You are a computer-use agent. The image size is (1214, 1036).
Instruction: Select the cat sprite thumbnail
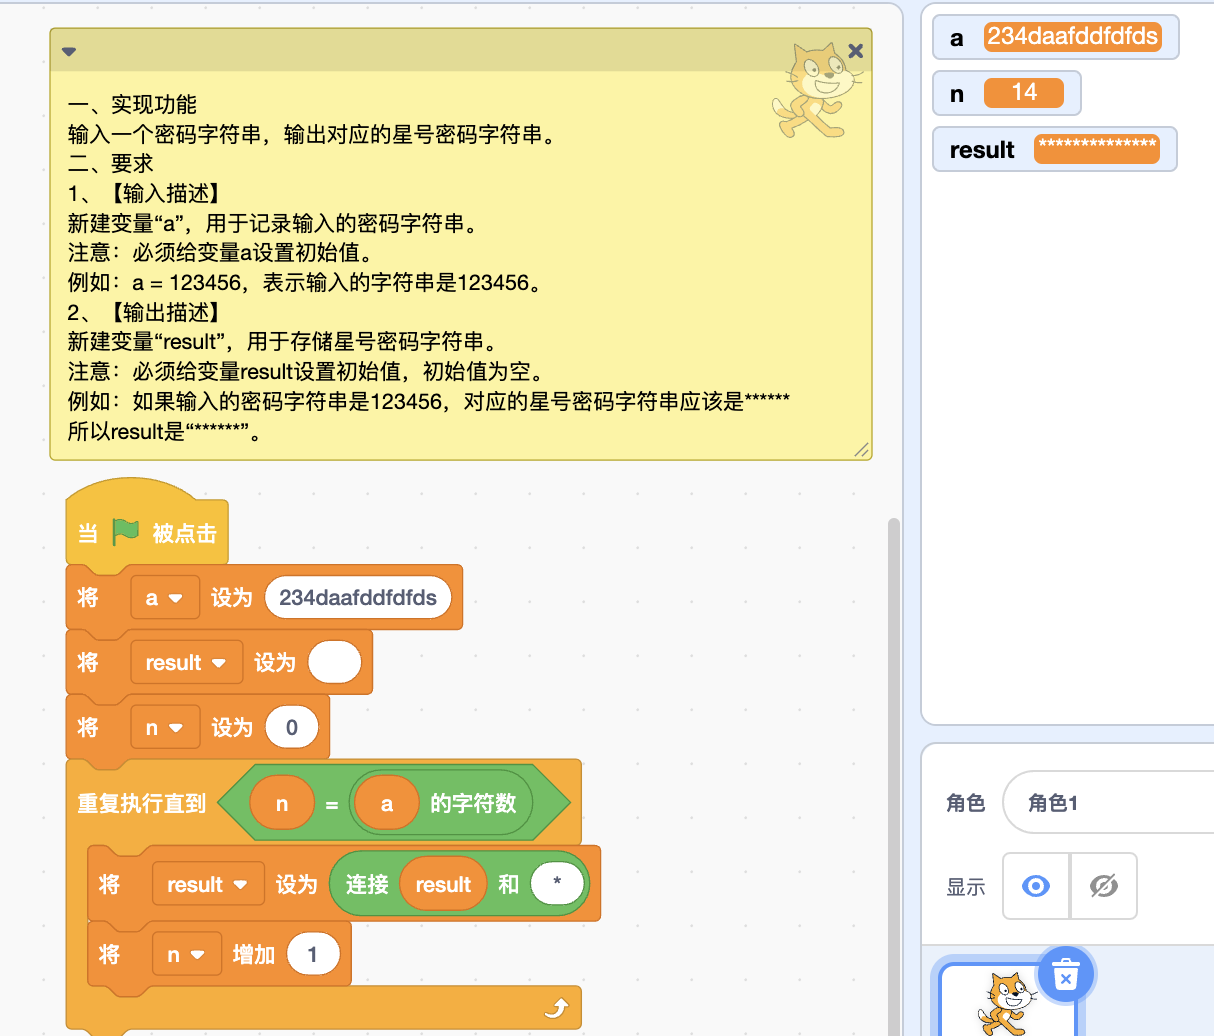tap(1006, 1003)
